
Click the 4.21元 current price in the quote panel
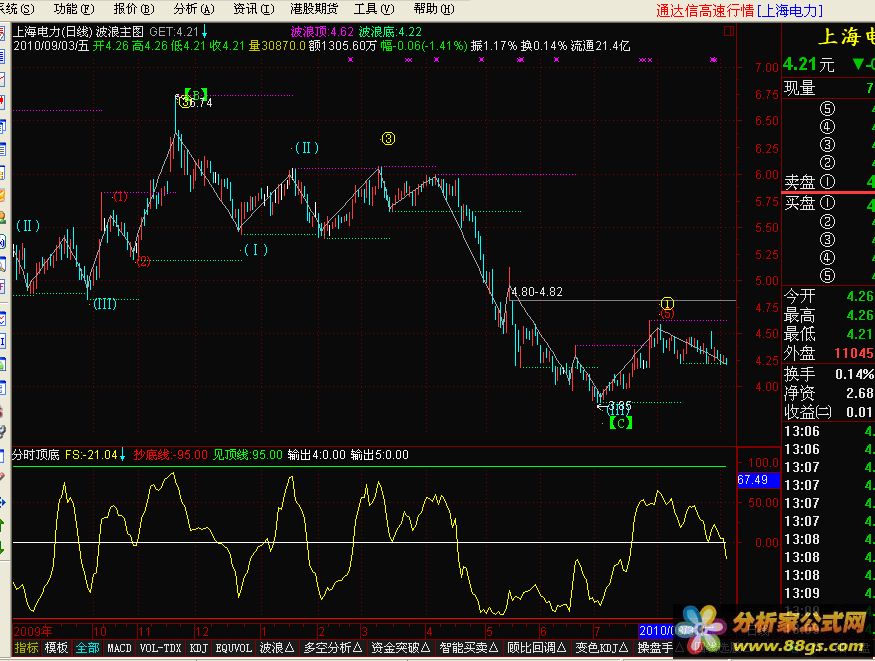click(809, 65)
